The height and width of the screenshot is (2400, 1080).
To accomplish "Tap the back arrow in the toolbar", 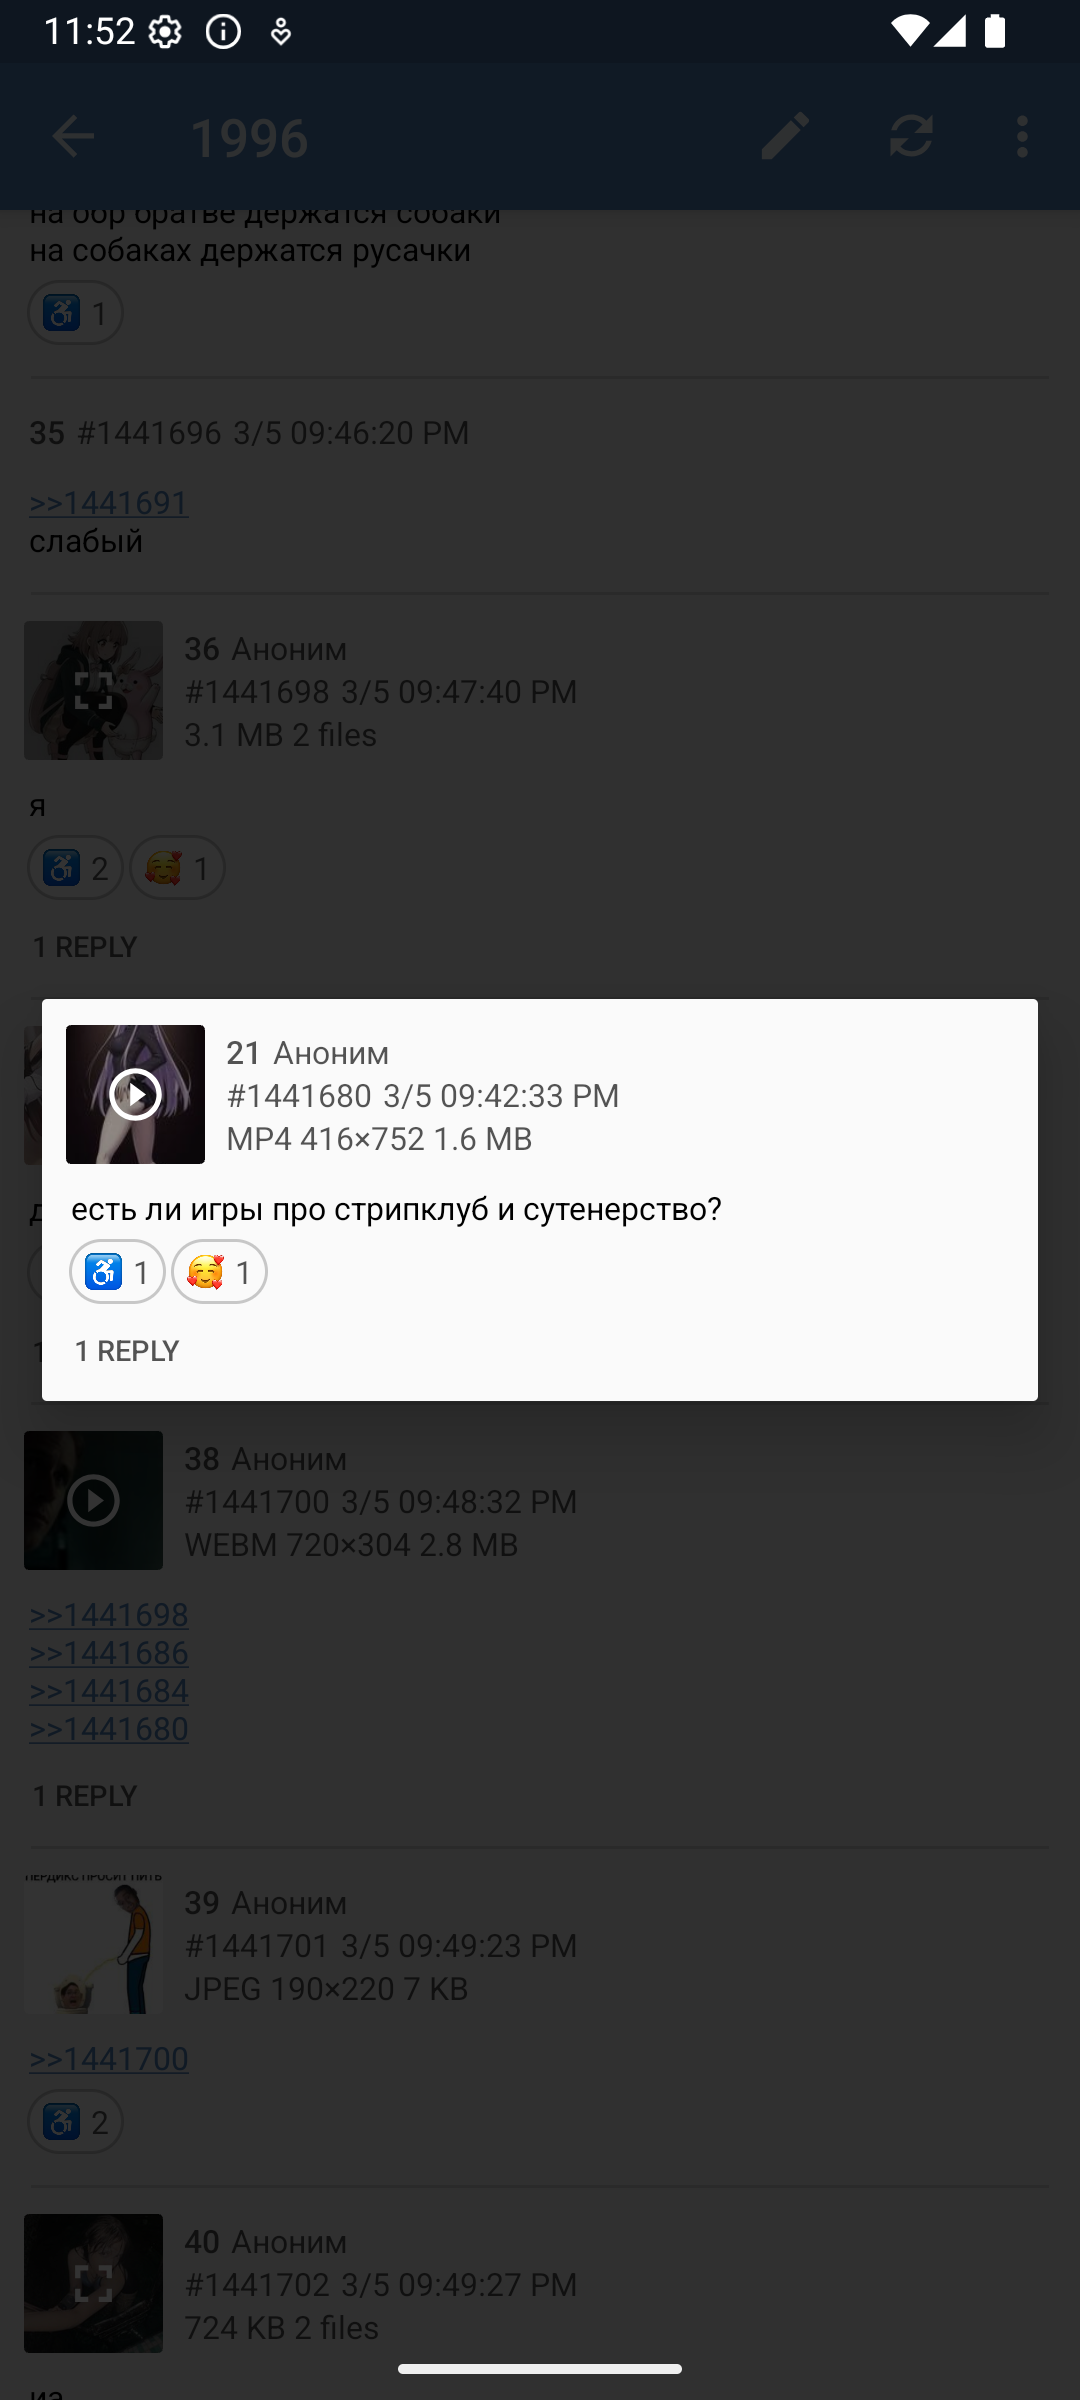I will (73, 137).
